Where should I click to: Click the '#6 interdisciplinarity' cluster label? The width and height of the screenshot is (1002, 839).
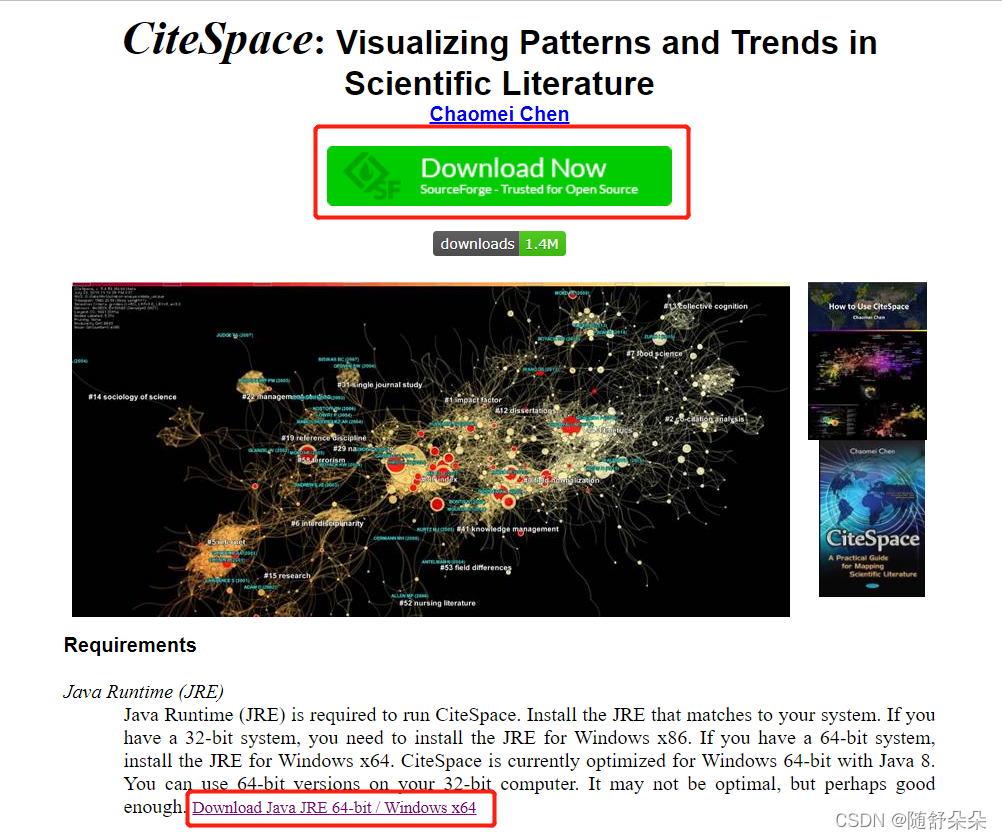(x=327, y=523)
